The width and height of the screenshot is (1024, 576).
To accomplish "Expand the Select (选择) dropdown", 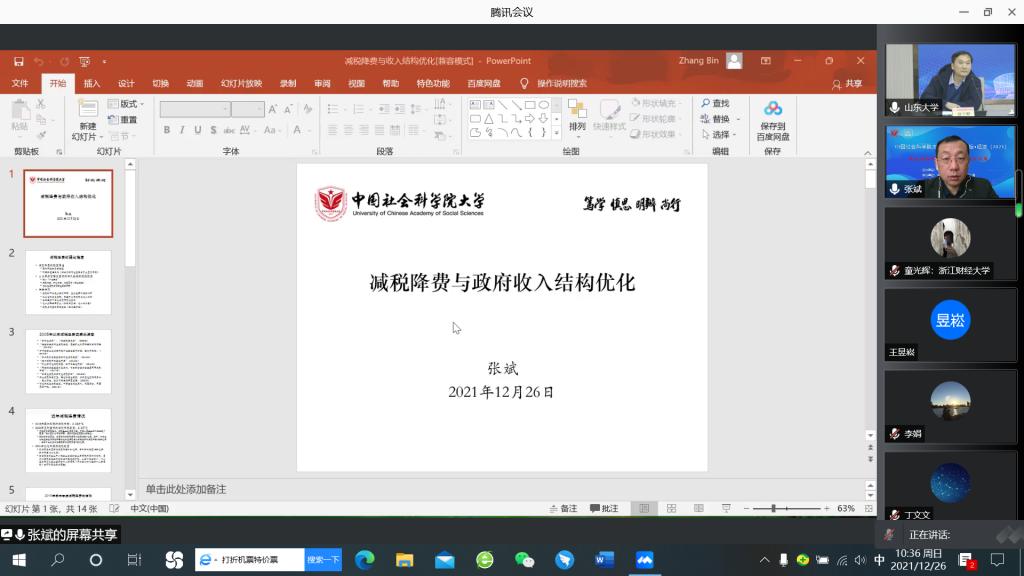I will point(721,135).
